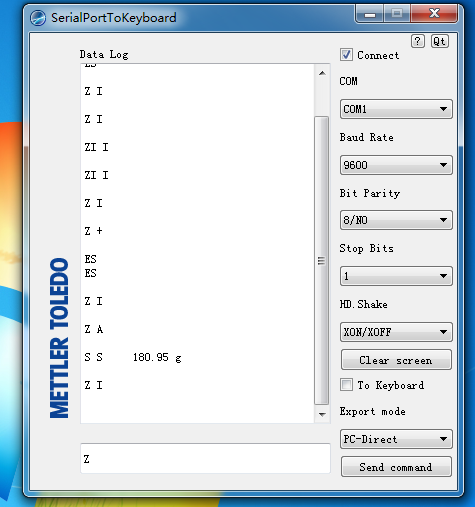Expand the Baud Rate dropdown showing 9600
475x507 pixels.
click(x=396, y=165)
